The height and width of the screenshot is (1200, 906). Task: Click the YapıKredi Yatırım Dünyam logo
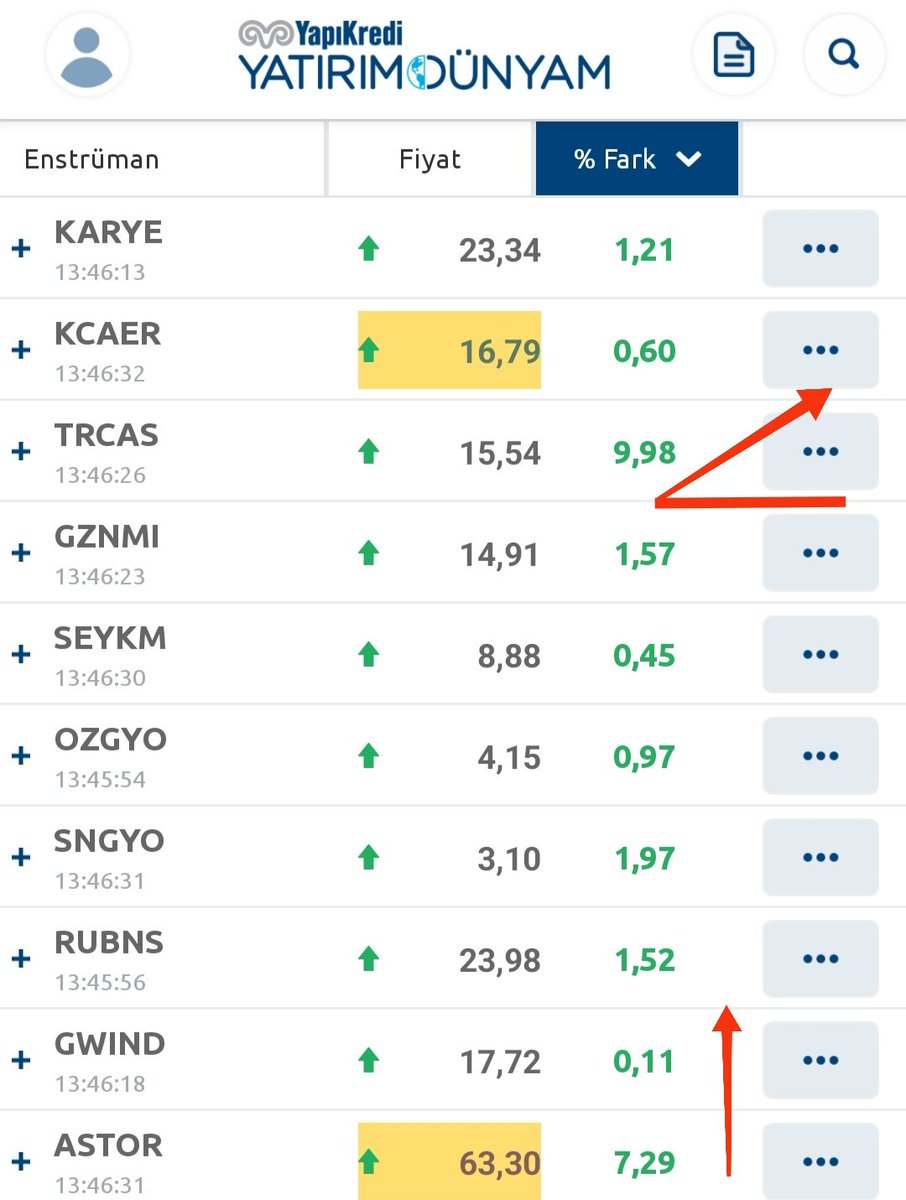click(424, 57)
